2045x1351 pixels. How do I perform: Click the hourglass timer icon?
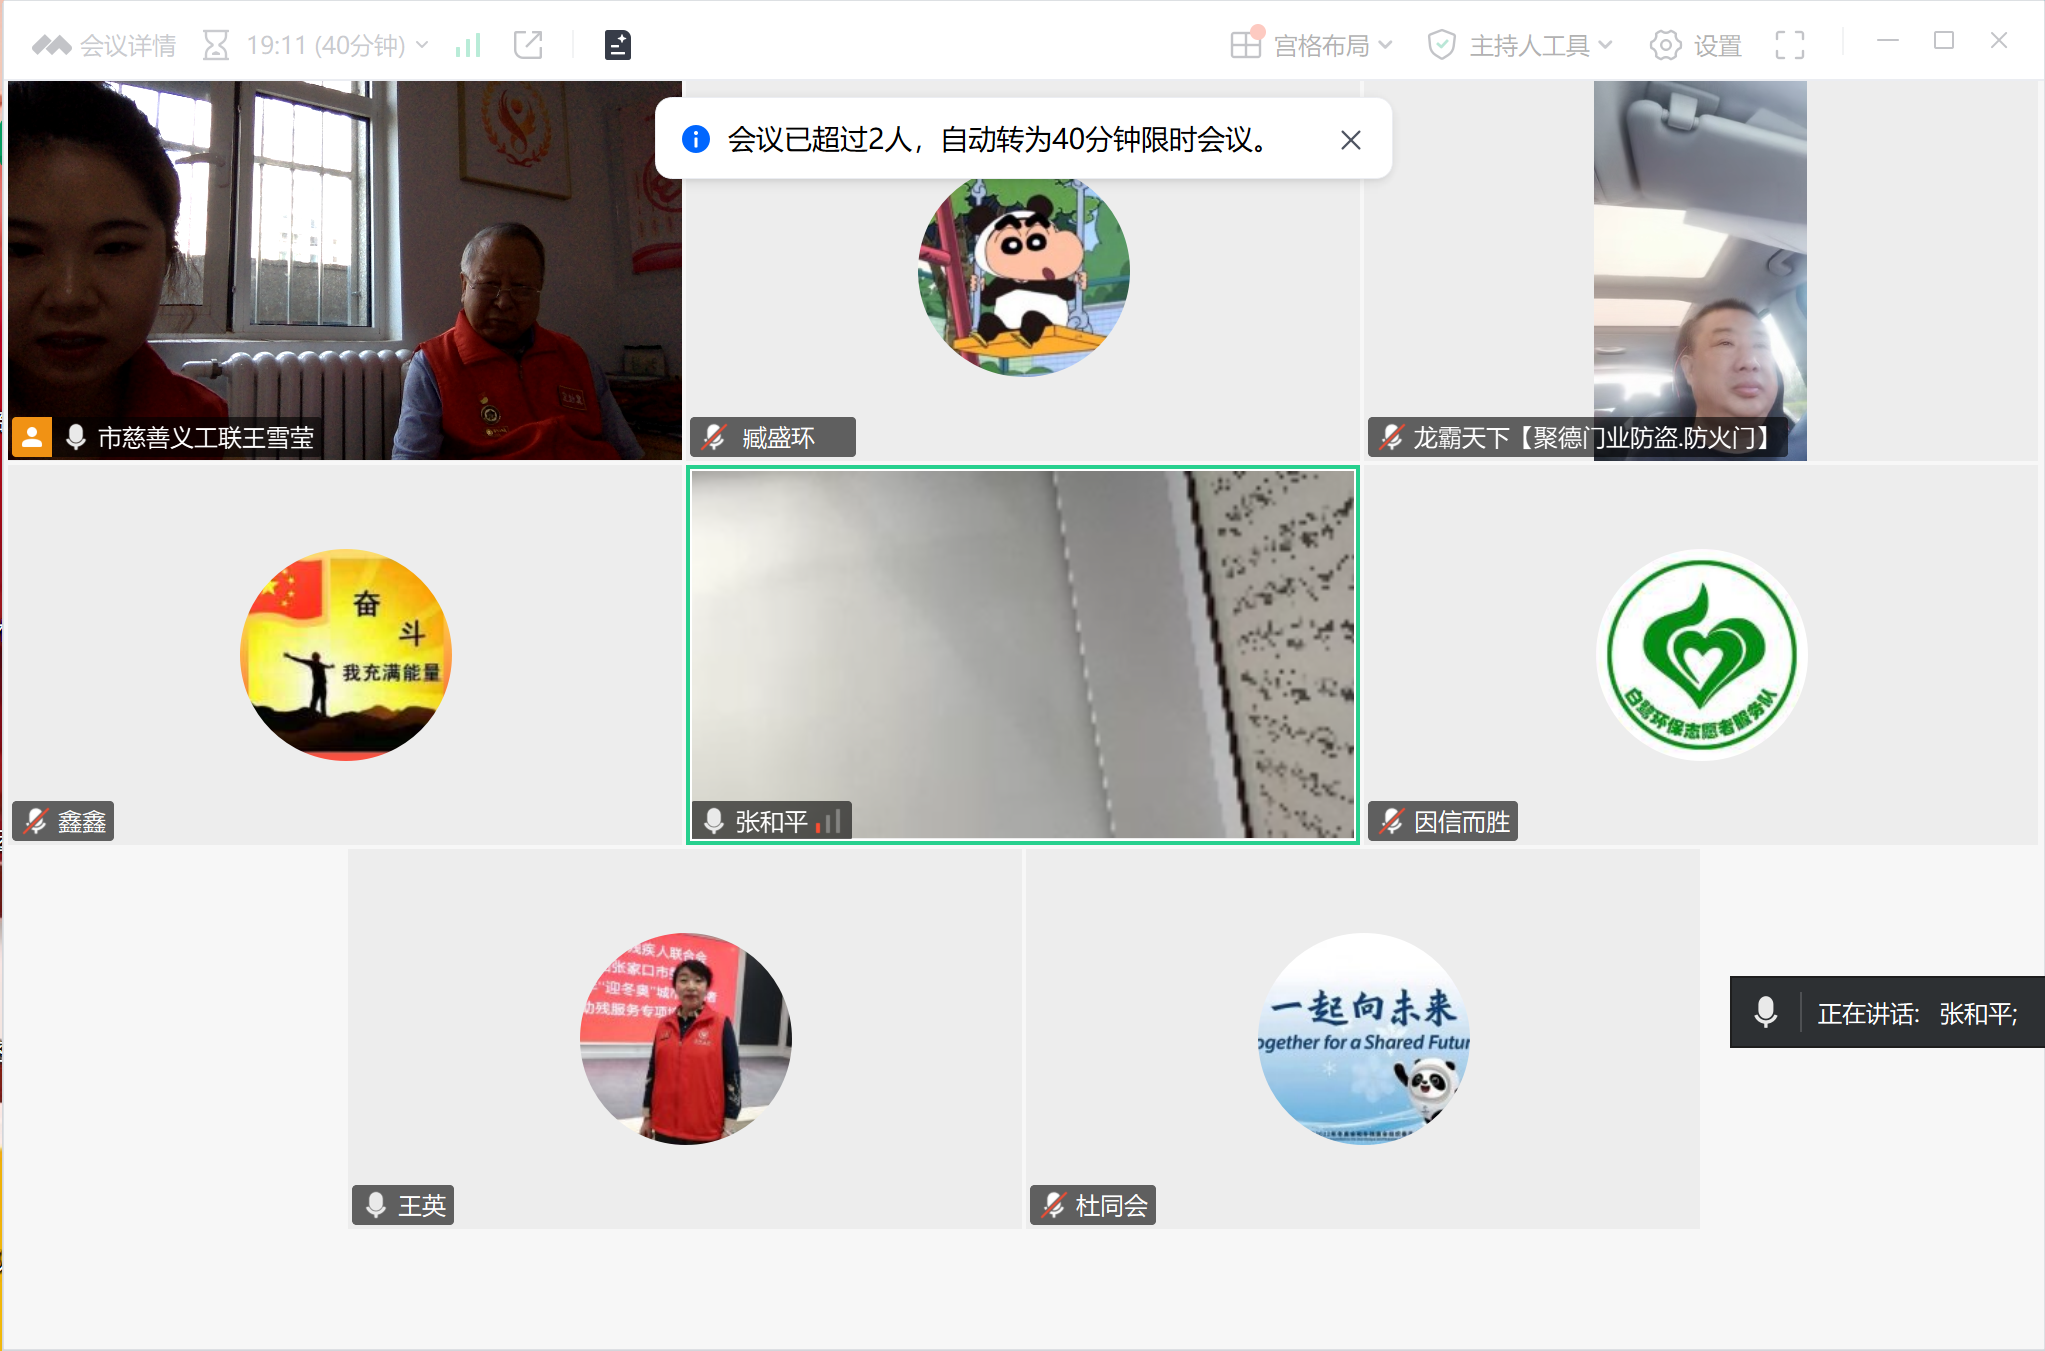(216, 45)
